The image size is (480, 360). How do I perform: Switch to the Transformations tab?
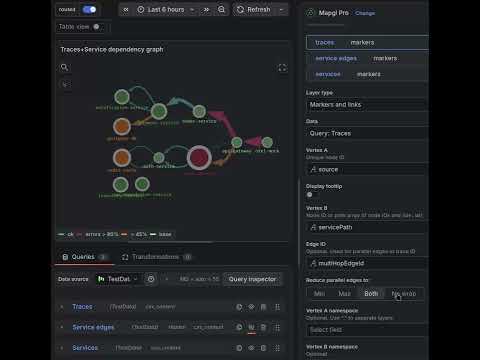click(156, 257)
